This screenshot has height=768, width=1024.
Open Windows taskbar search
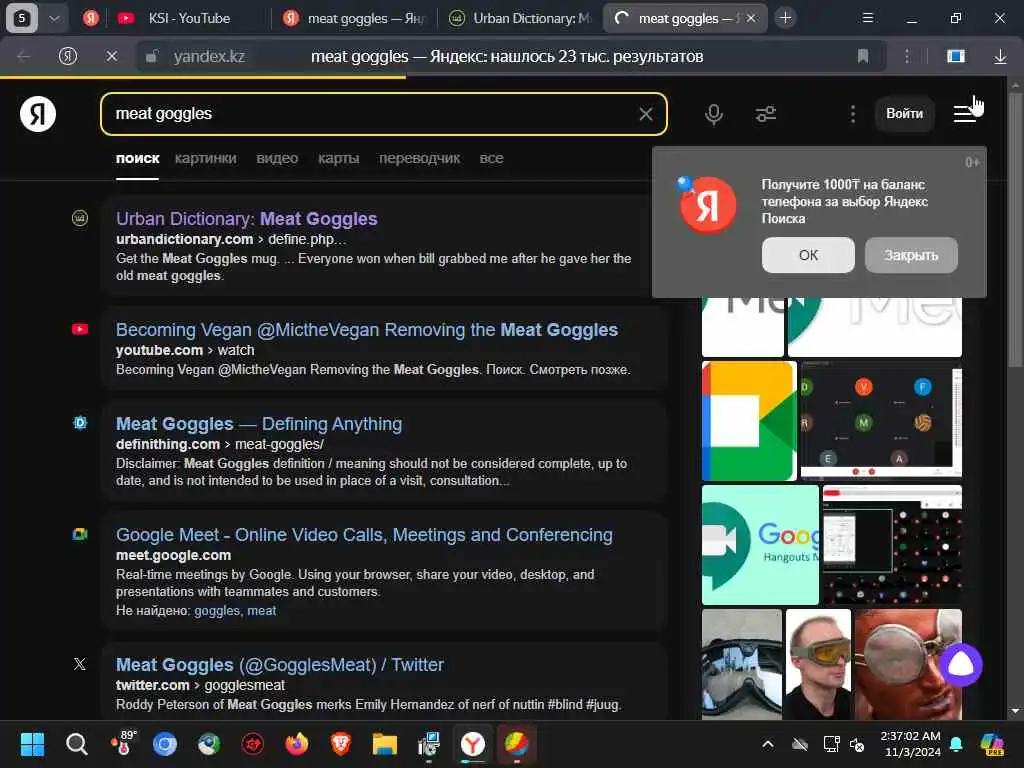tap(76, 744)
